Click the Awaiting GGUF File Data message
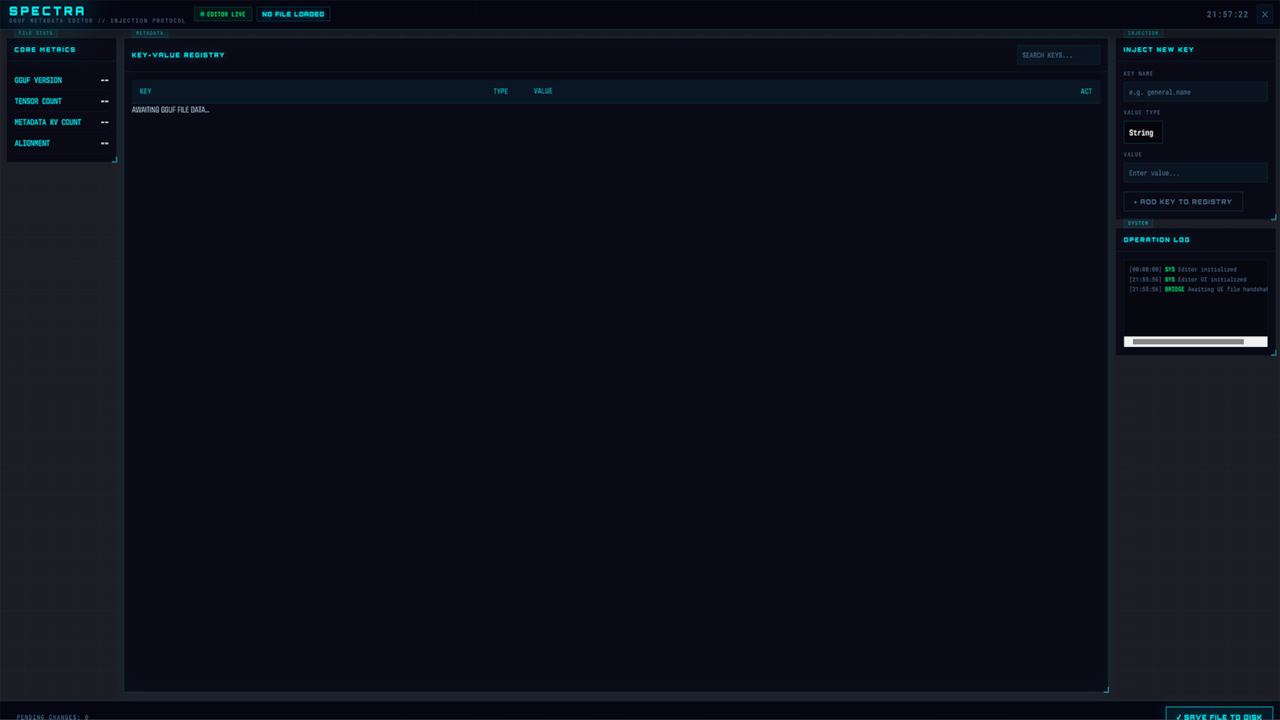 coord(171,110)
